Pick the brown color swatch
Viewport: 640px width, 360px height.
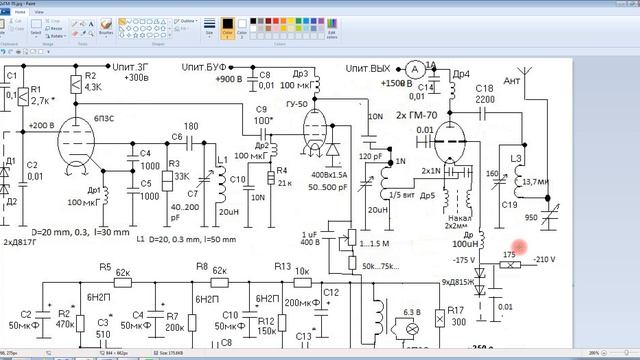tap(268, 29)
